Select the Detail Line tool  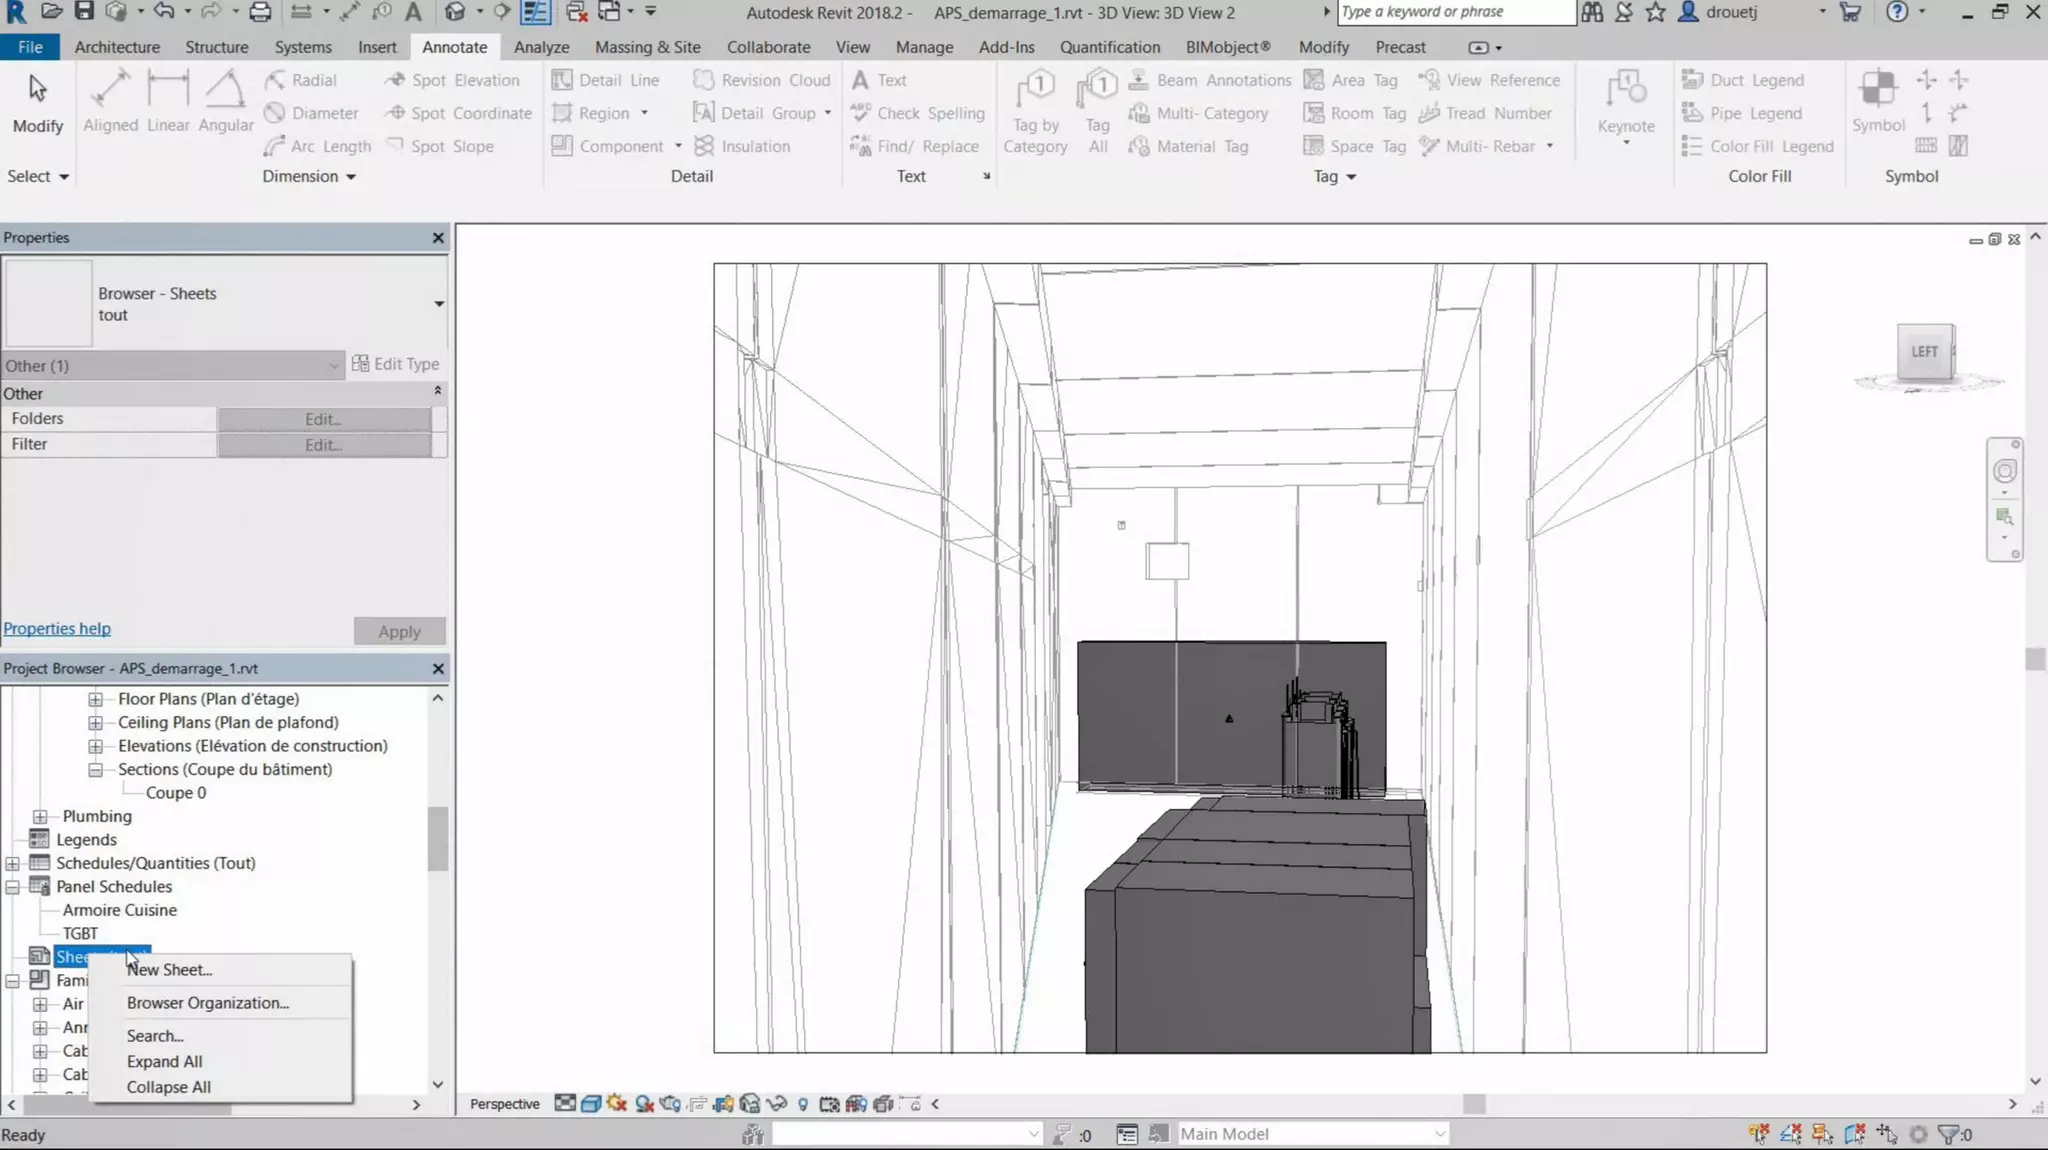(606, 80)
